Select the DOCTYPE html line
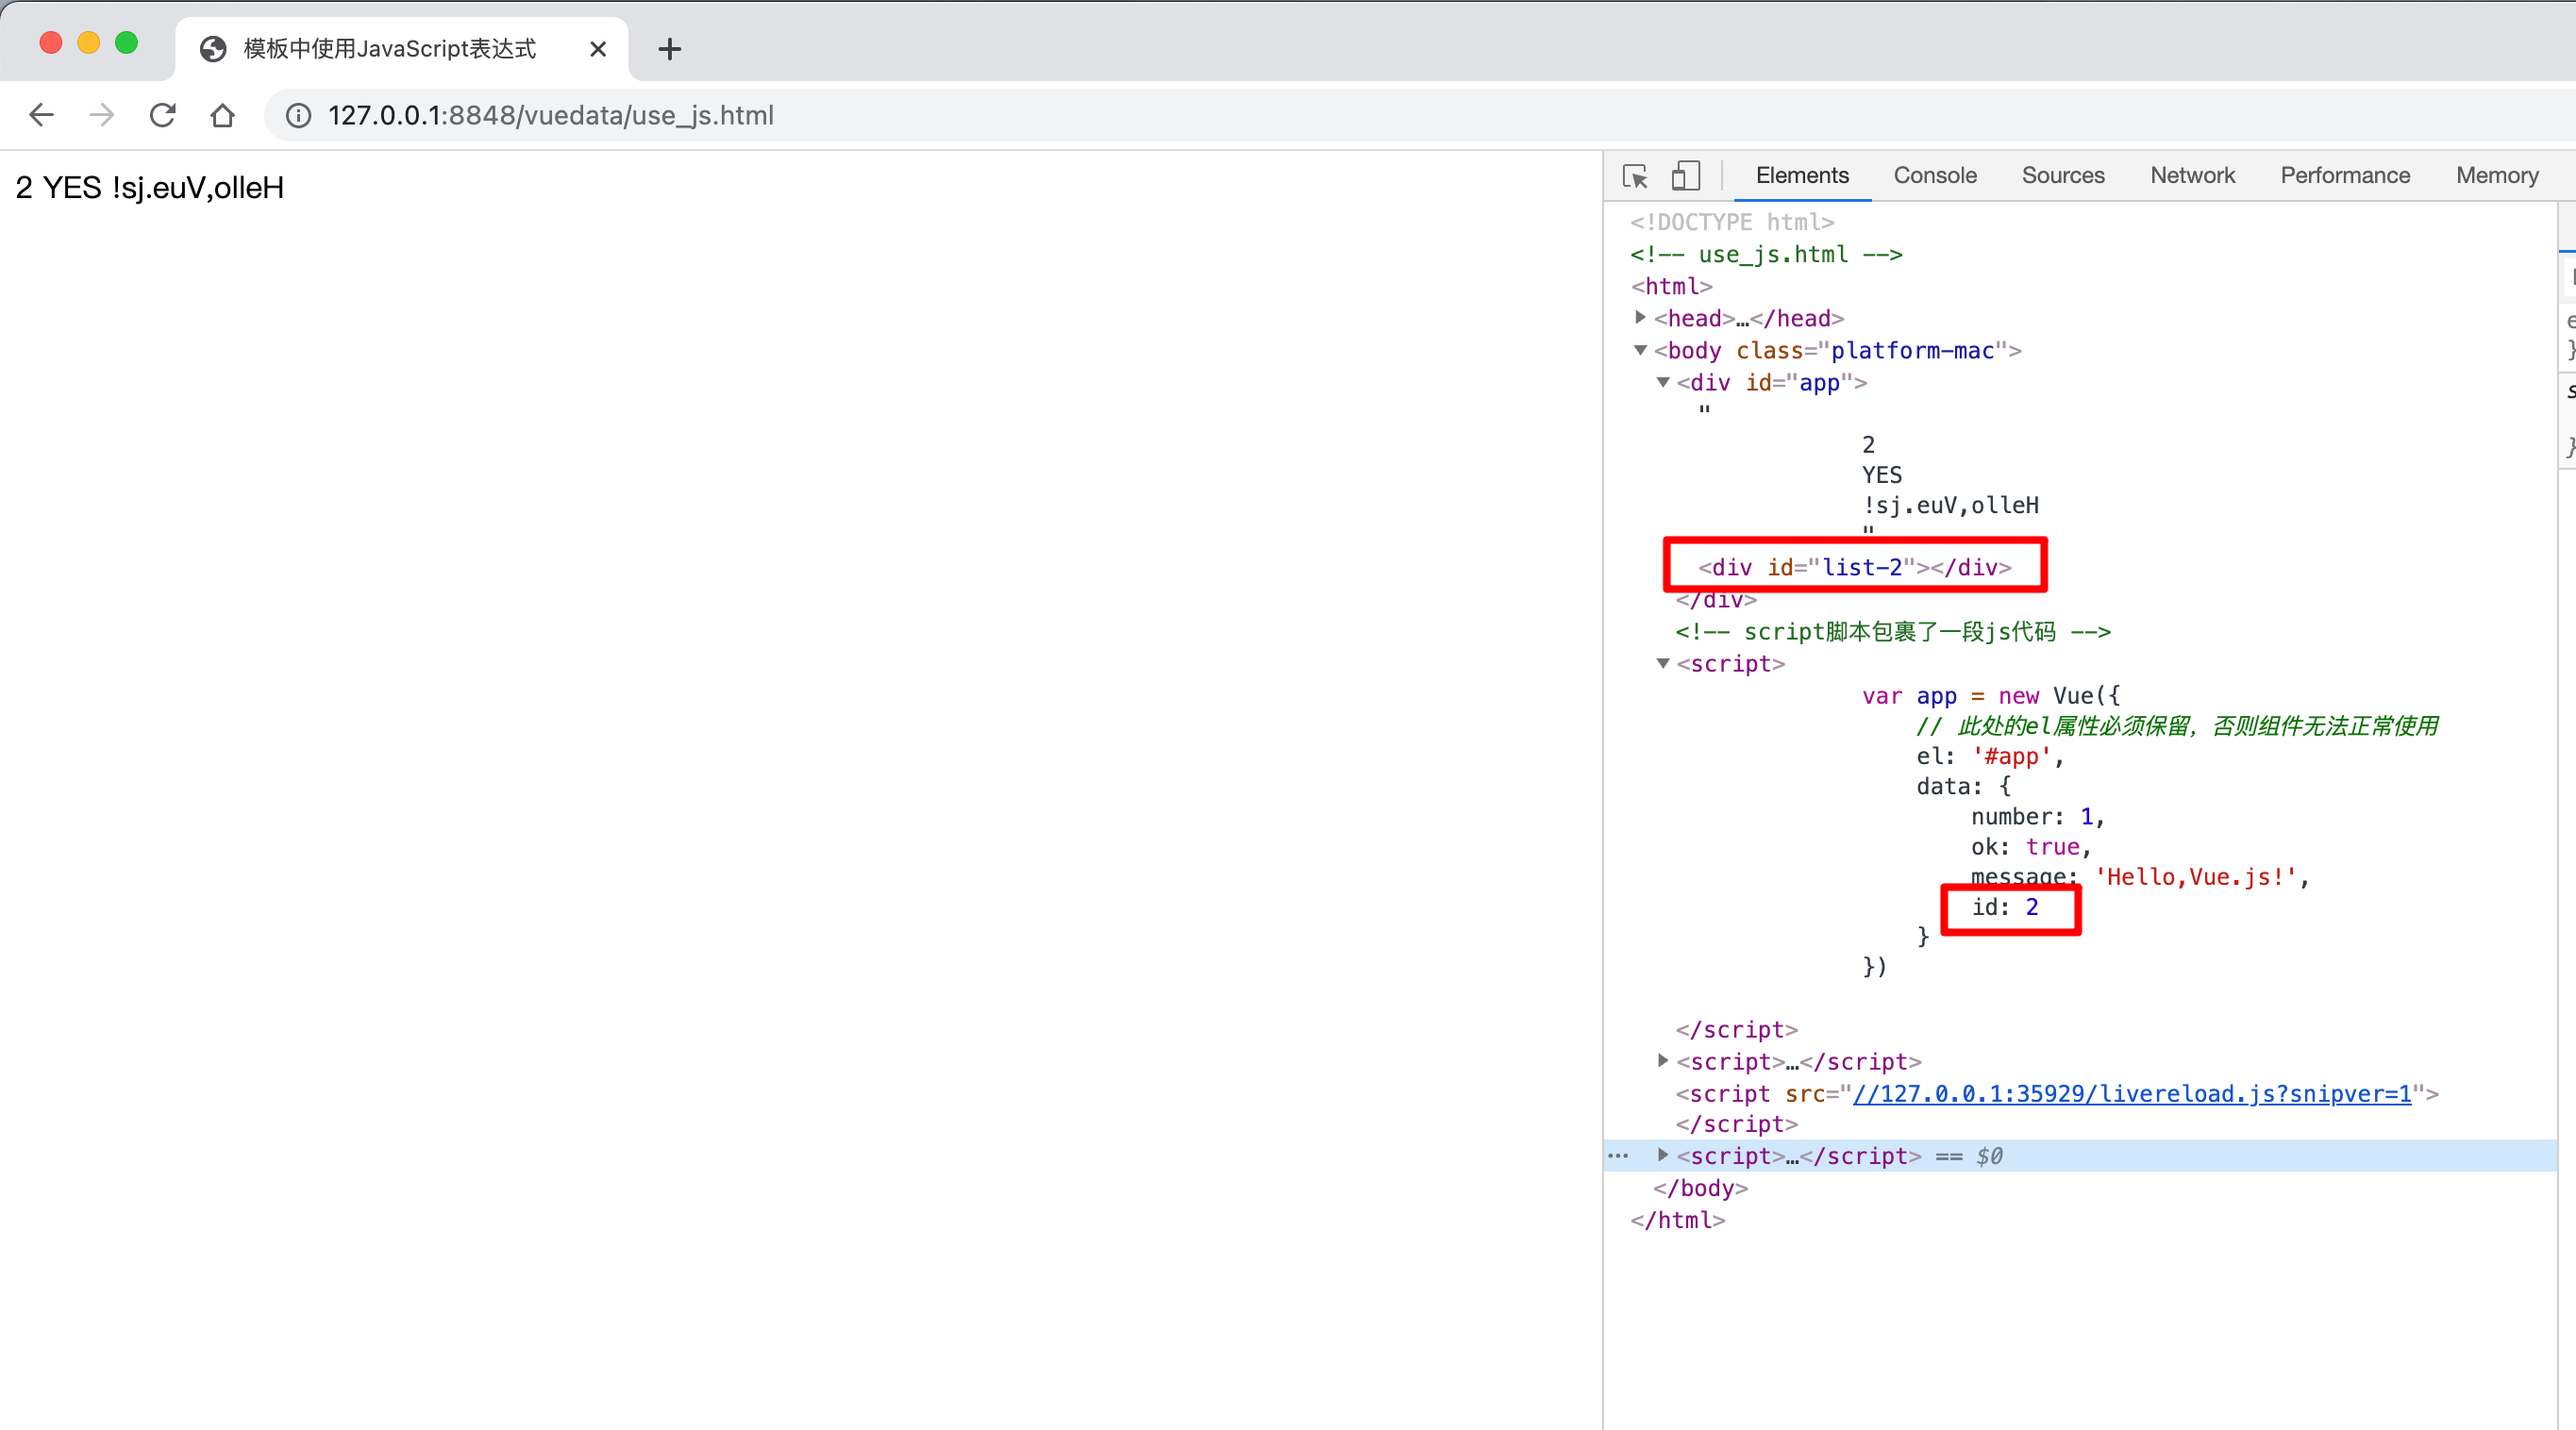 point(1732,222)
